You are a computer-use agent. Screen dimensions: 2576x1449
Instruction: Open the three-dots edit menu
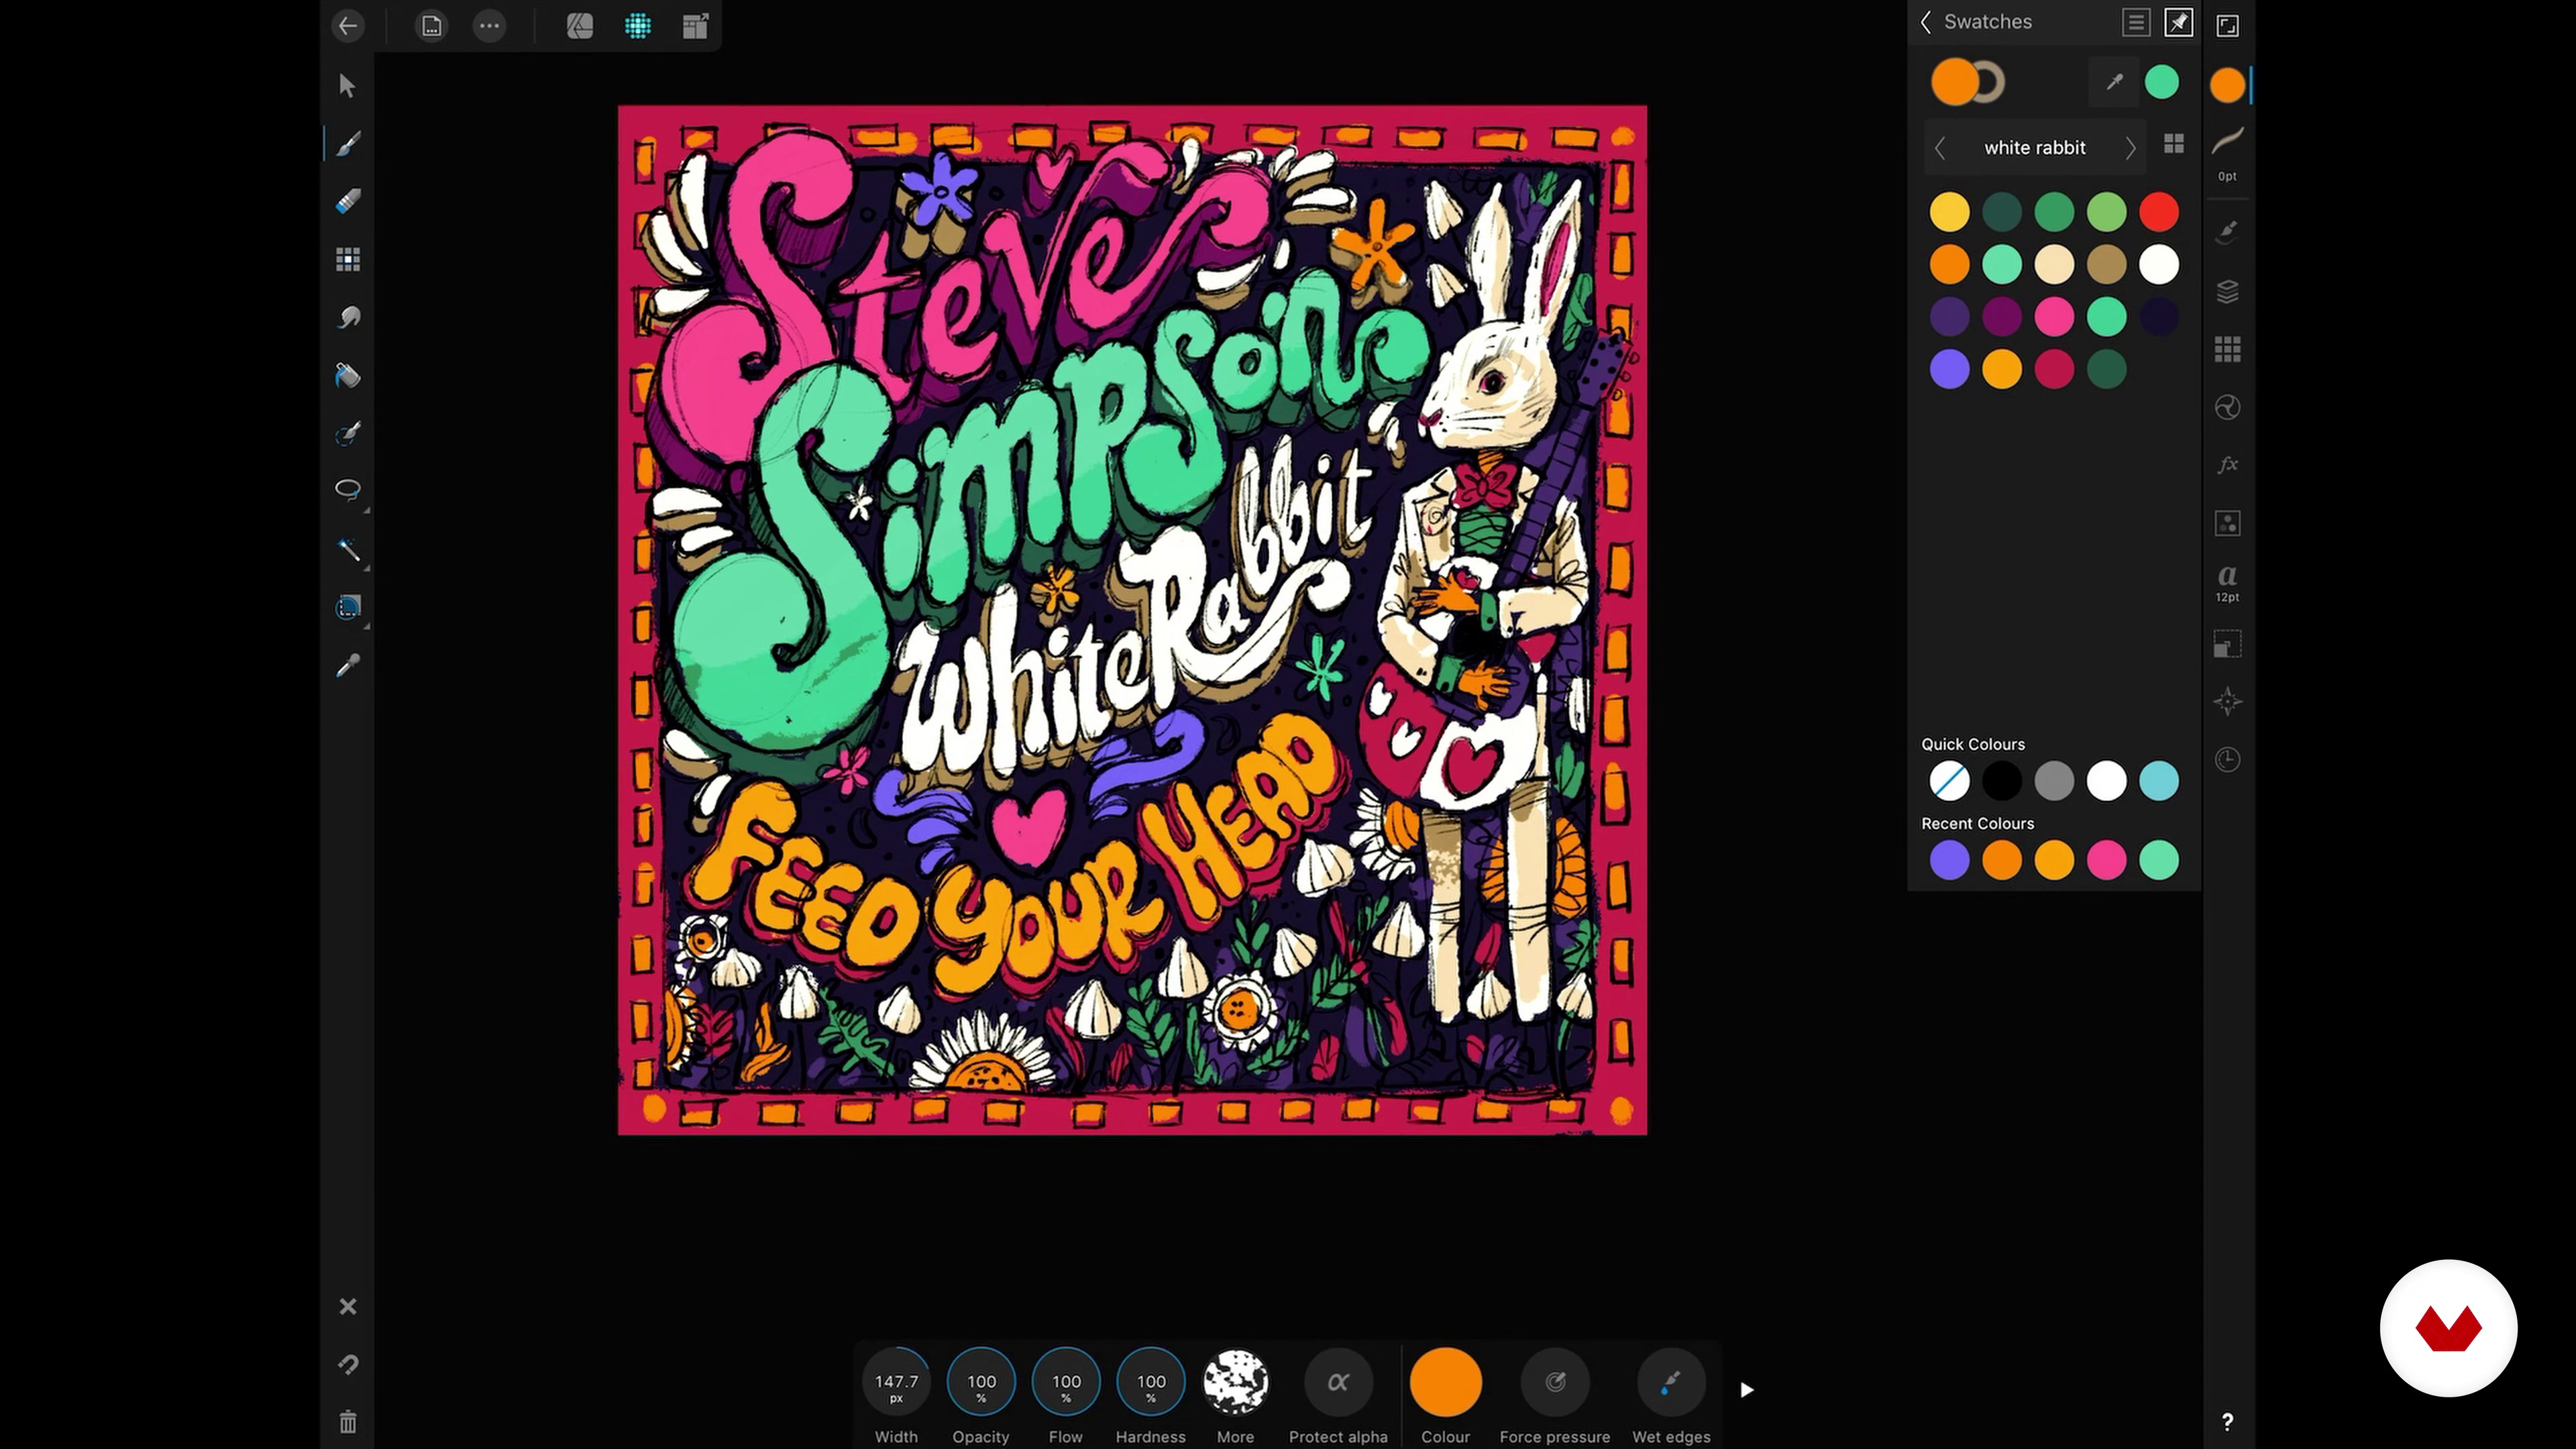point(489,26)
